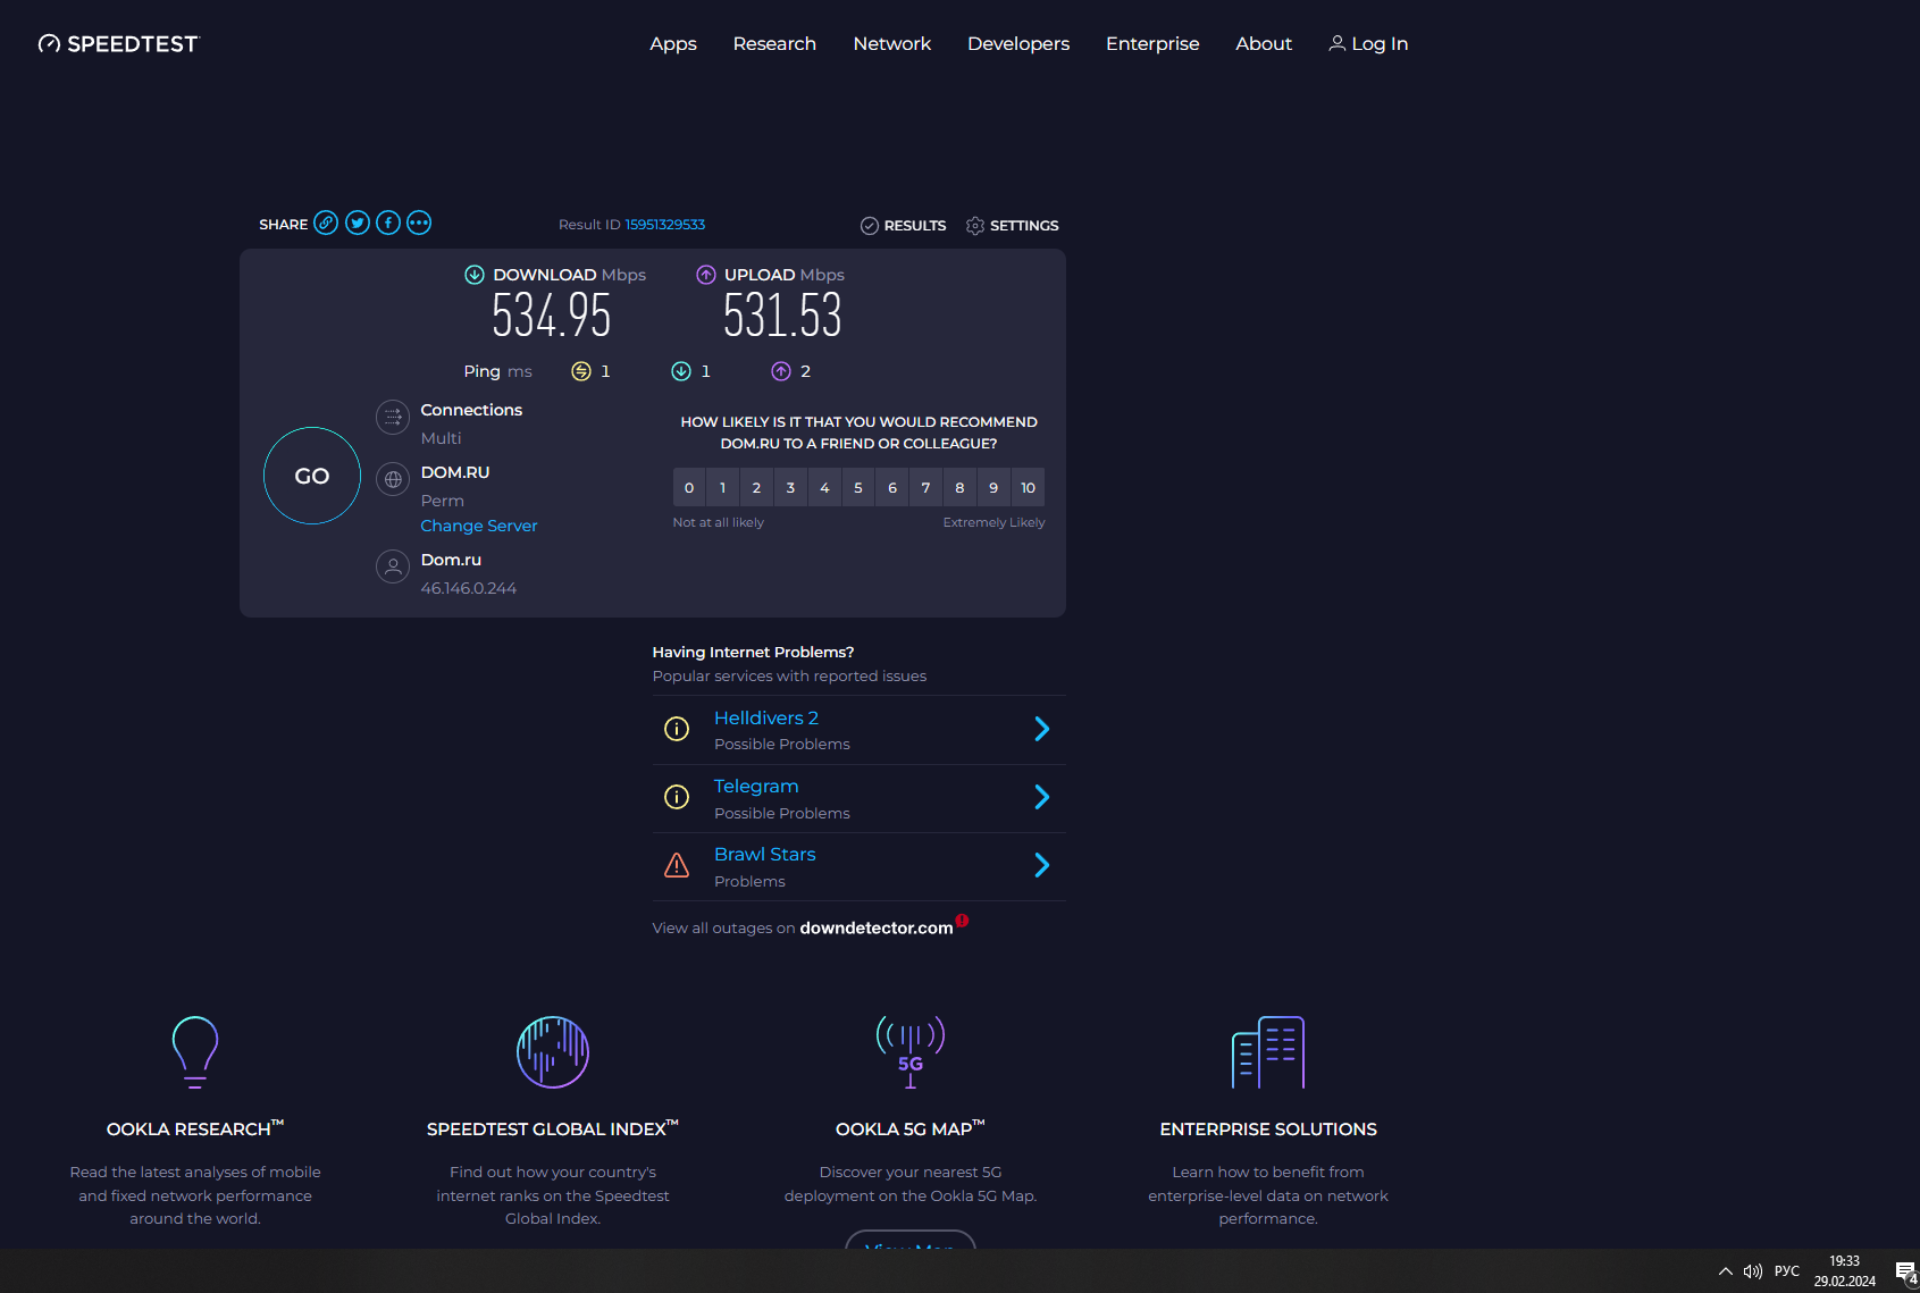Viewport: 1920px width, 1293px height.
Task: Open more share options ellipsis icon
Action: pos(419,223)
